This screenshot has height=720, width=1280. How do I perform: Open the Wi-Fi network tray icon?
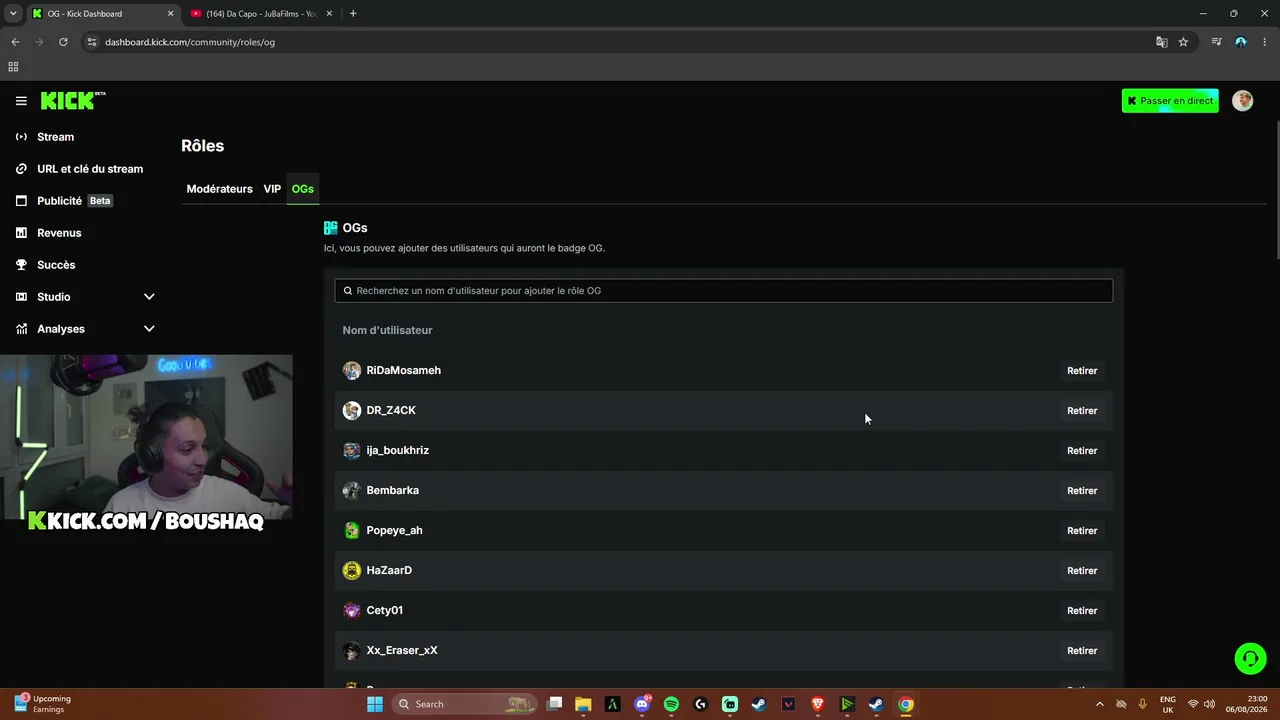pos(1193,704)
